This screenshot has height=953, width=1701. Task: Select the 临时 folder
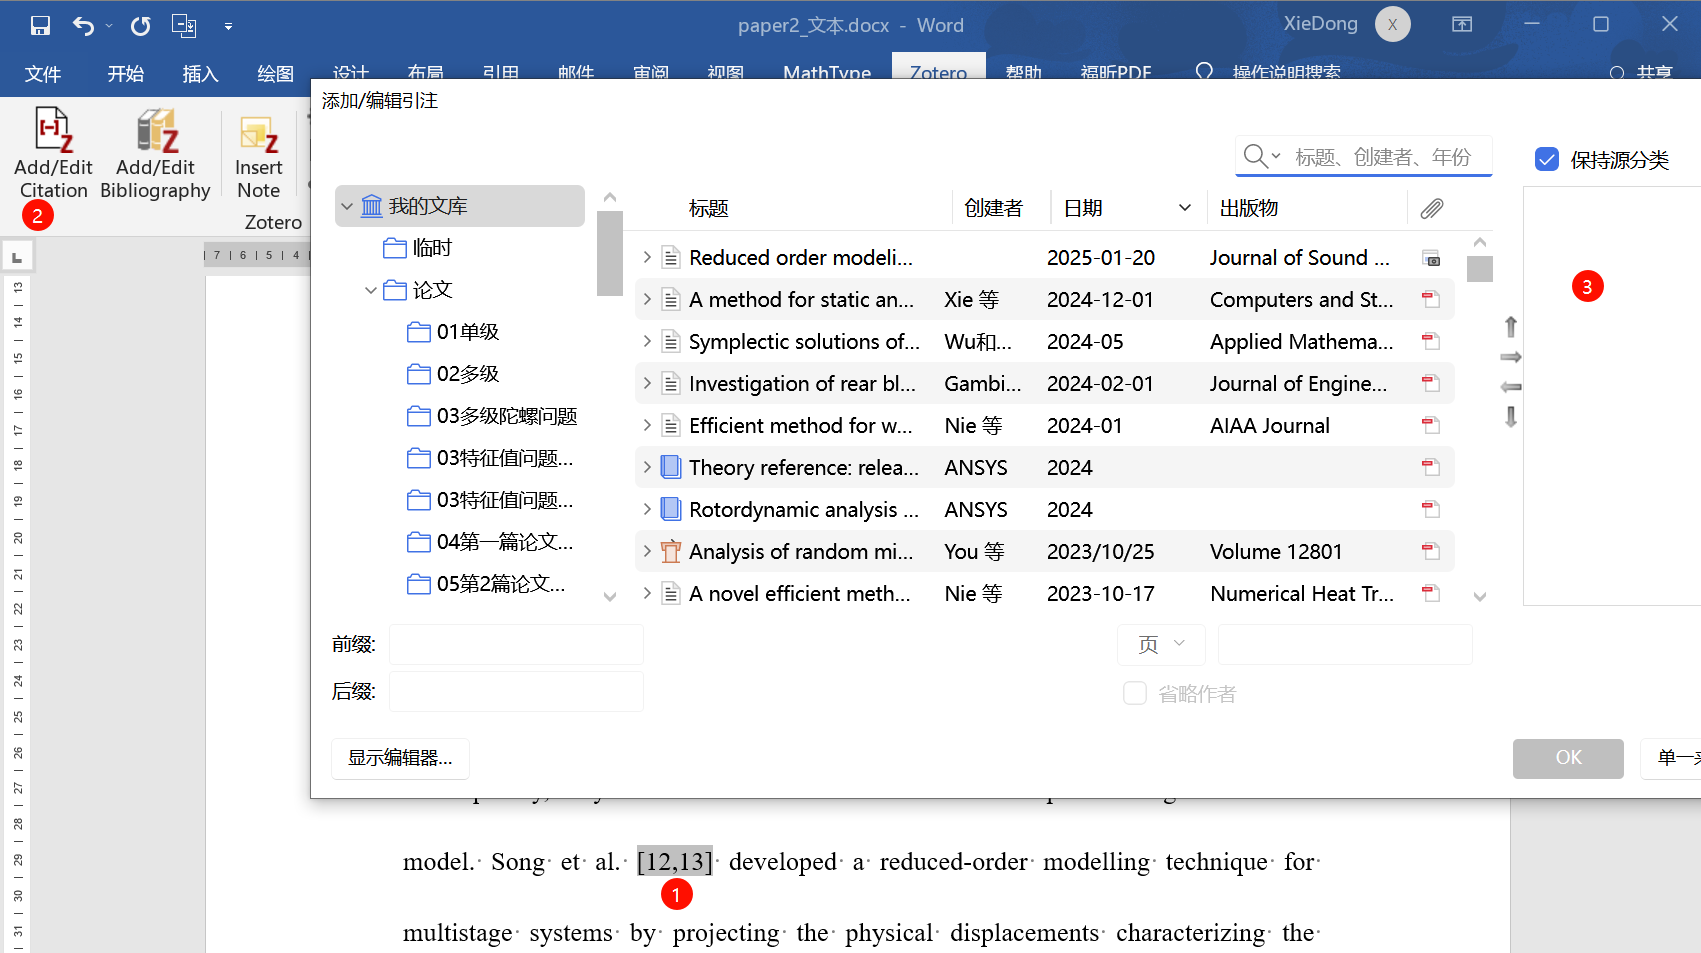(x=419, y=248)
